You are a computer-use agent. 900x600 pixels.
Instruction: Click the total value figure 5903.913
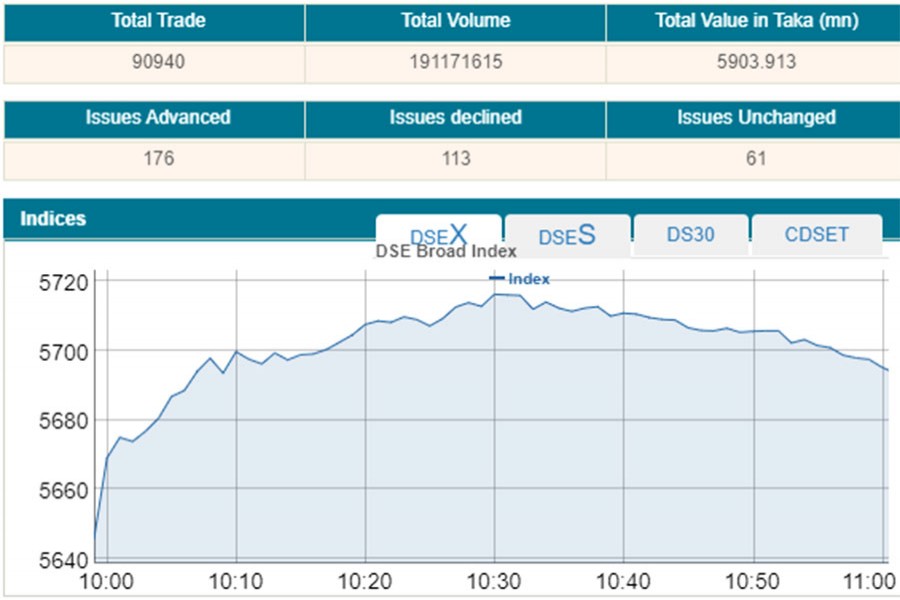(755, 62)
